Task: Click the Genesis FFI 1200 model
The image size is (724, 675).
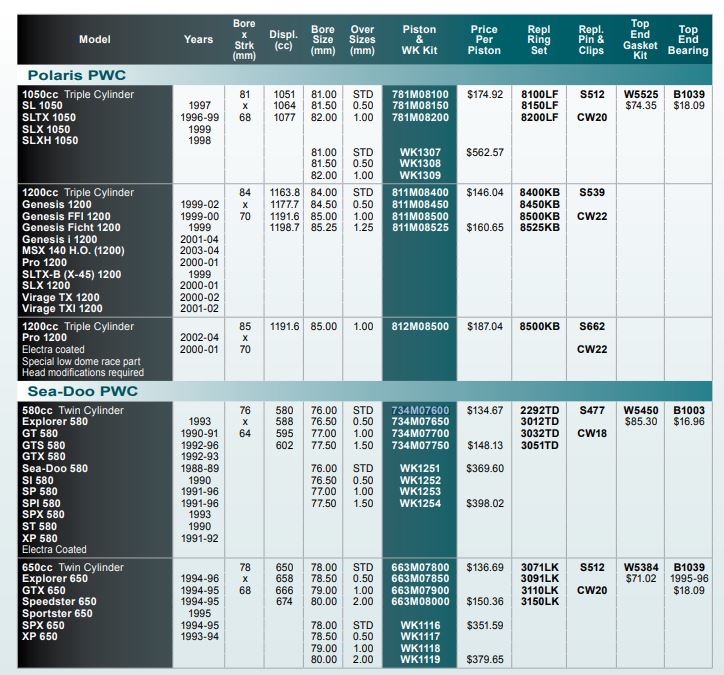Action: pyautogui.click(x=66, y=216)
